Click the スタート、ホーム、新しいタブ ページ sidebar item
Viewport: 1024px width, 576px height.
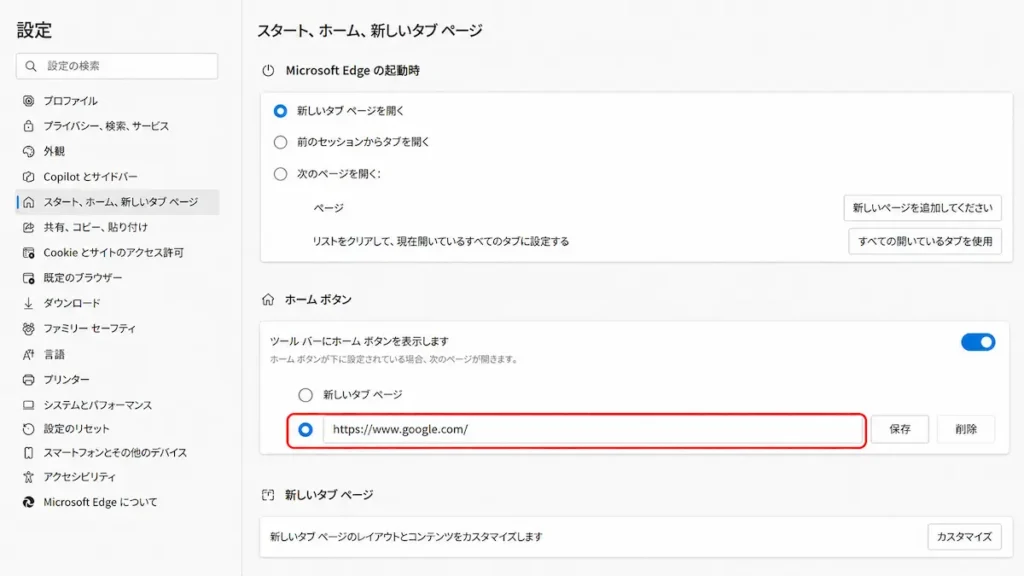coord(118,202)
